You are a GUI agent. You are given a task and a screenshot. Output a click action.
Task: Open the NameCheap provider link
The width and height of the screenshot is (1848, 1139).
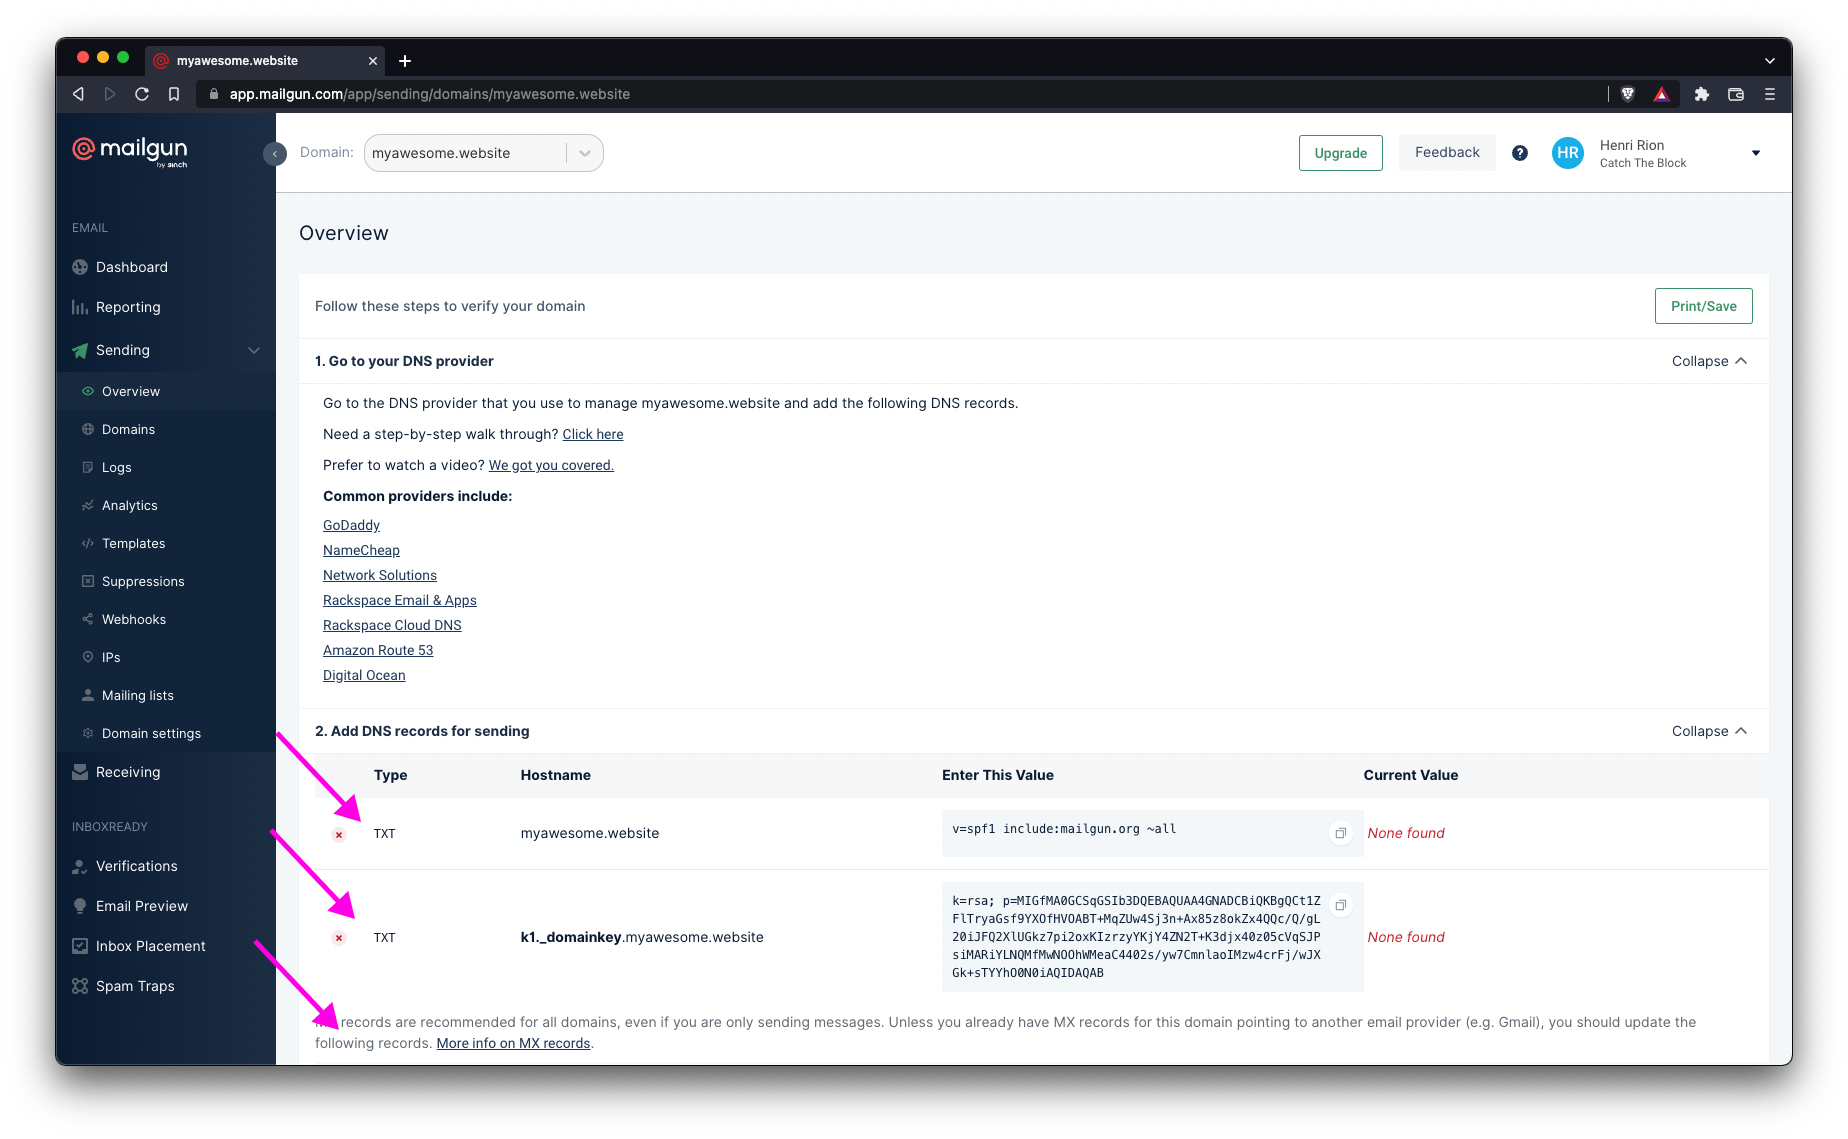coord(361,550)
